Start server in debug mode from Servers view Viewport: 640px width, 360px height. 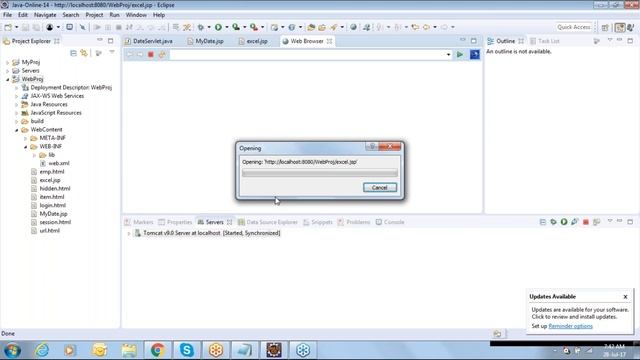click(x=553, y=222)
